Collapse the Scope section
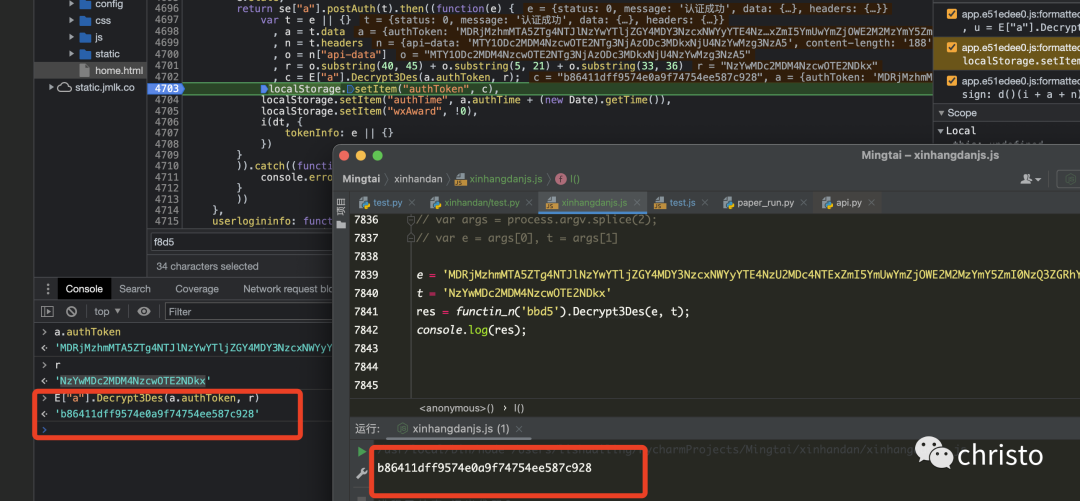 pyautogui.click(x=941, y=113)
